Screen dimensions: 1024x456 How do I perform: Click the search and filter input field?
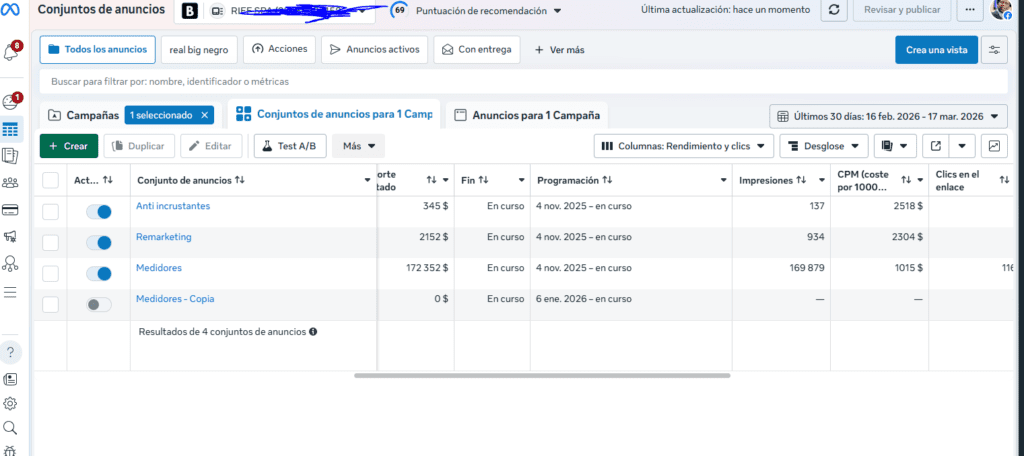[523, 82]
